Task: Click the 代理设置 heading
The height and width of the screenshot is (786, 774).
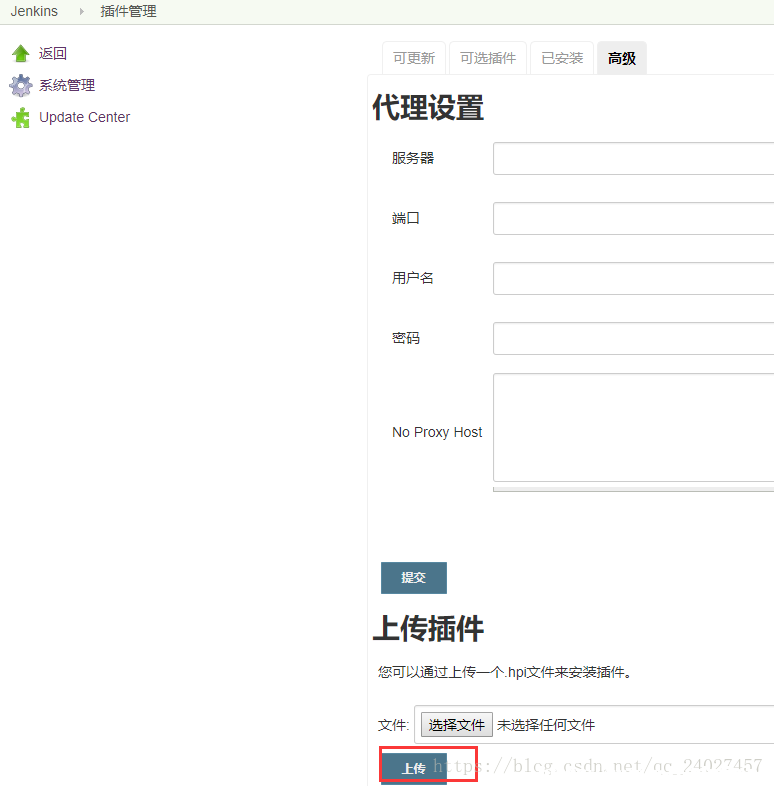Action: coord(428,107)
